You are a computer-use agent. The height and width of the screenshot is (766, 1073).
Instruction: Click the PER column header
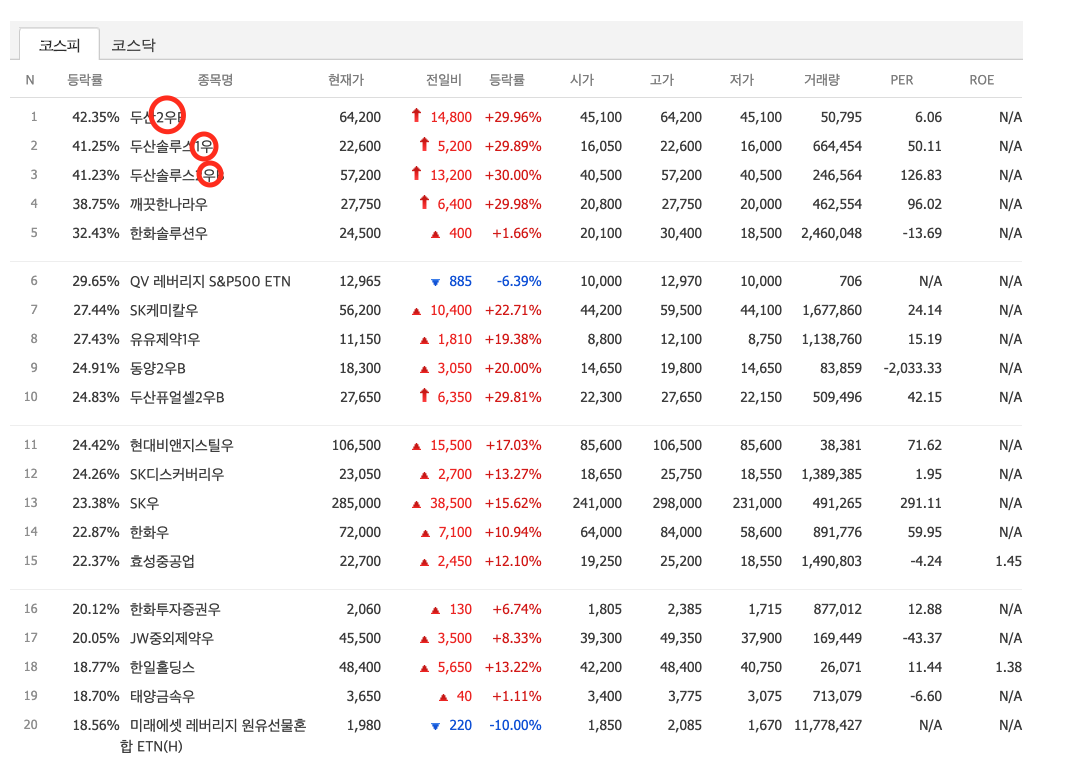click(x=901, y=80)
